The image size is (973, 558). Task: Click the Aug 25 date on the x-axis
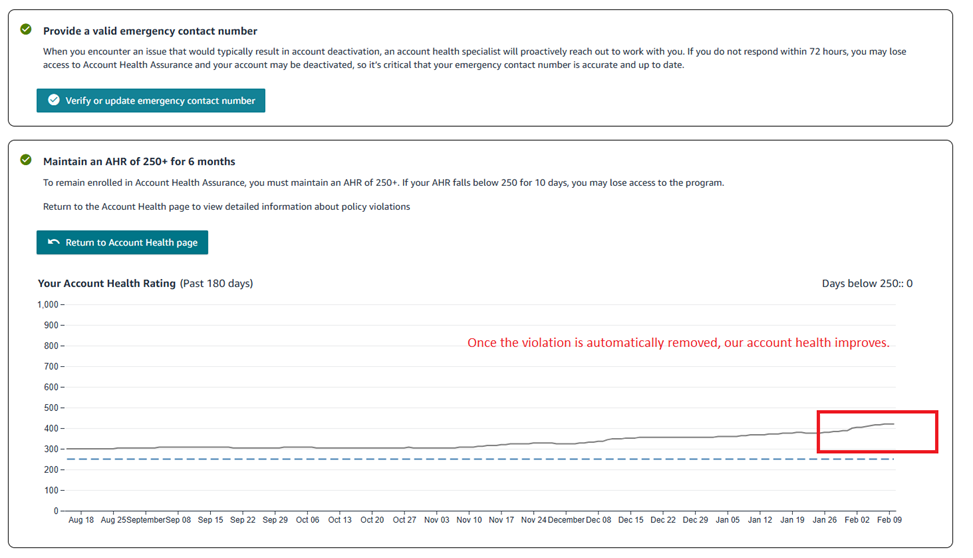point(113,520)
